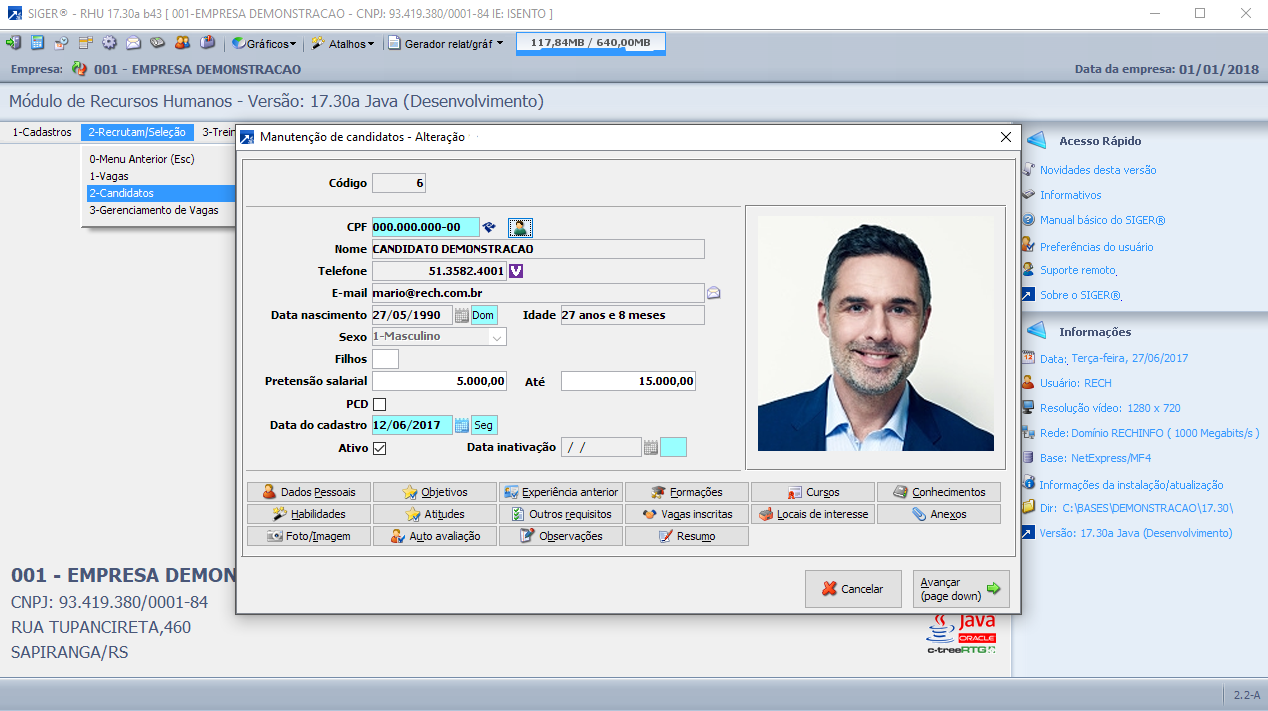Click the purple V icon next to Telefone
The height and width of the screenshot is (711, 1268).
516,270
